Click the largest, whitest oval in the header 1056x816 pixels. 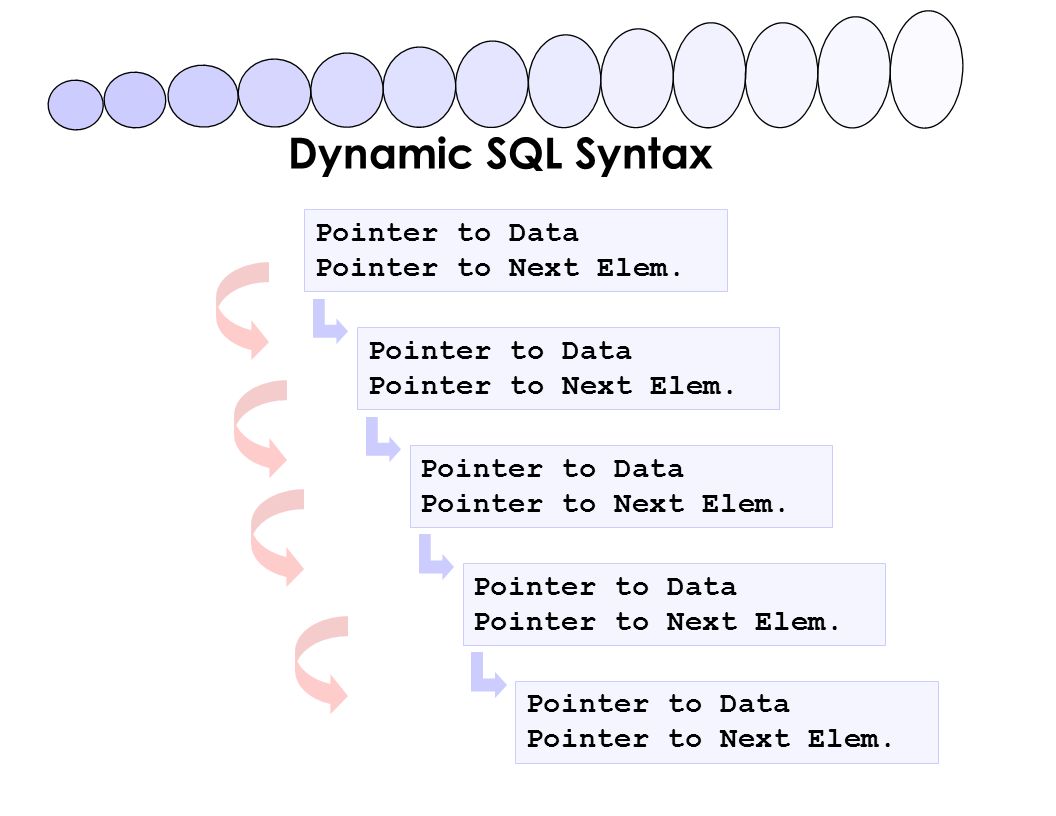[x=927, y=69]
